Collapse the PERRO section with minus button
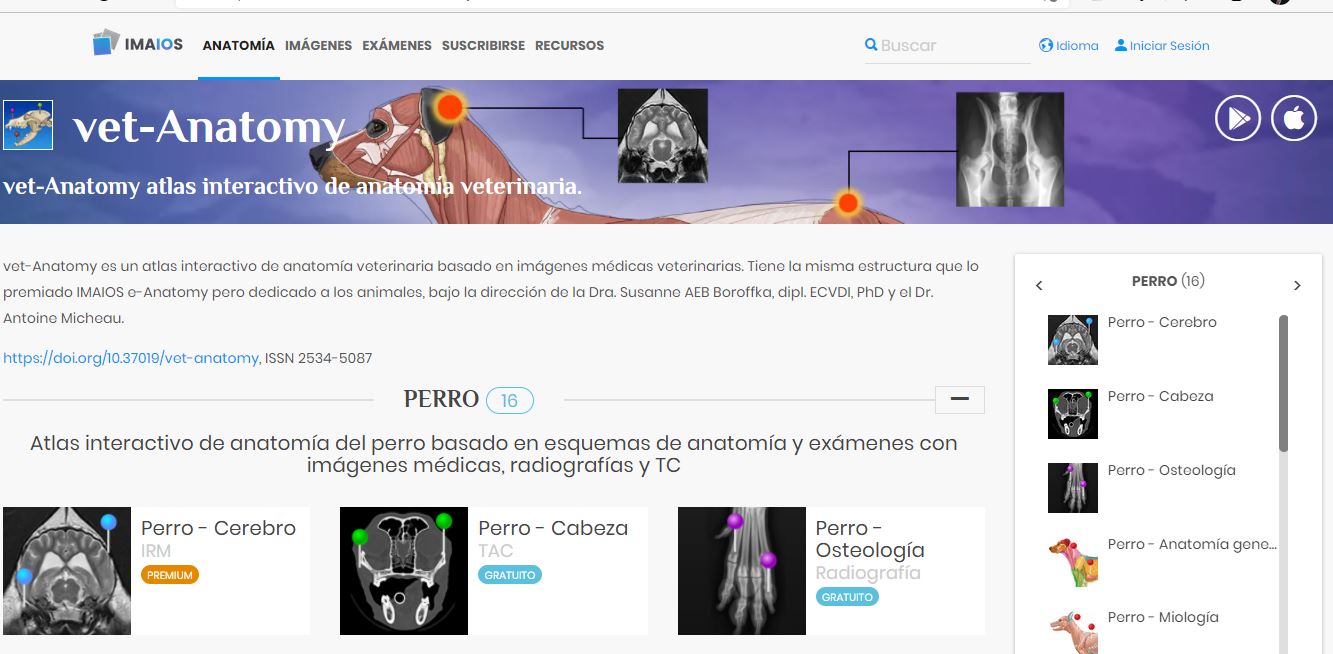The image size is (1333, 654). (960, 400)
